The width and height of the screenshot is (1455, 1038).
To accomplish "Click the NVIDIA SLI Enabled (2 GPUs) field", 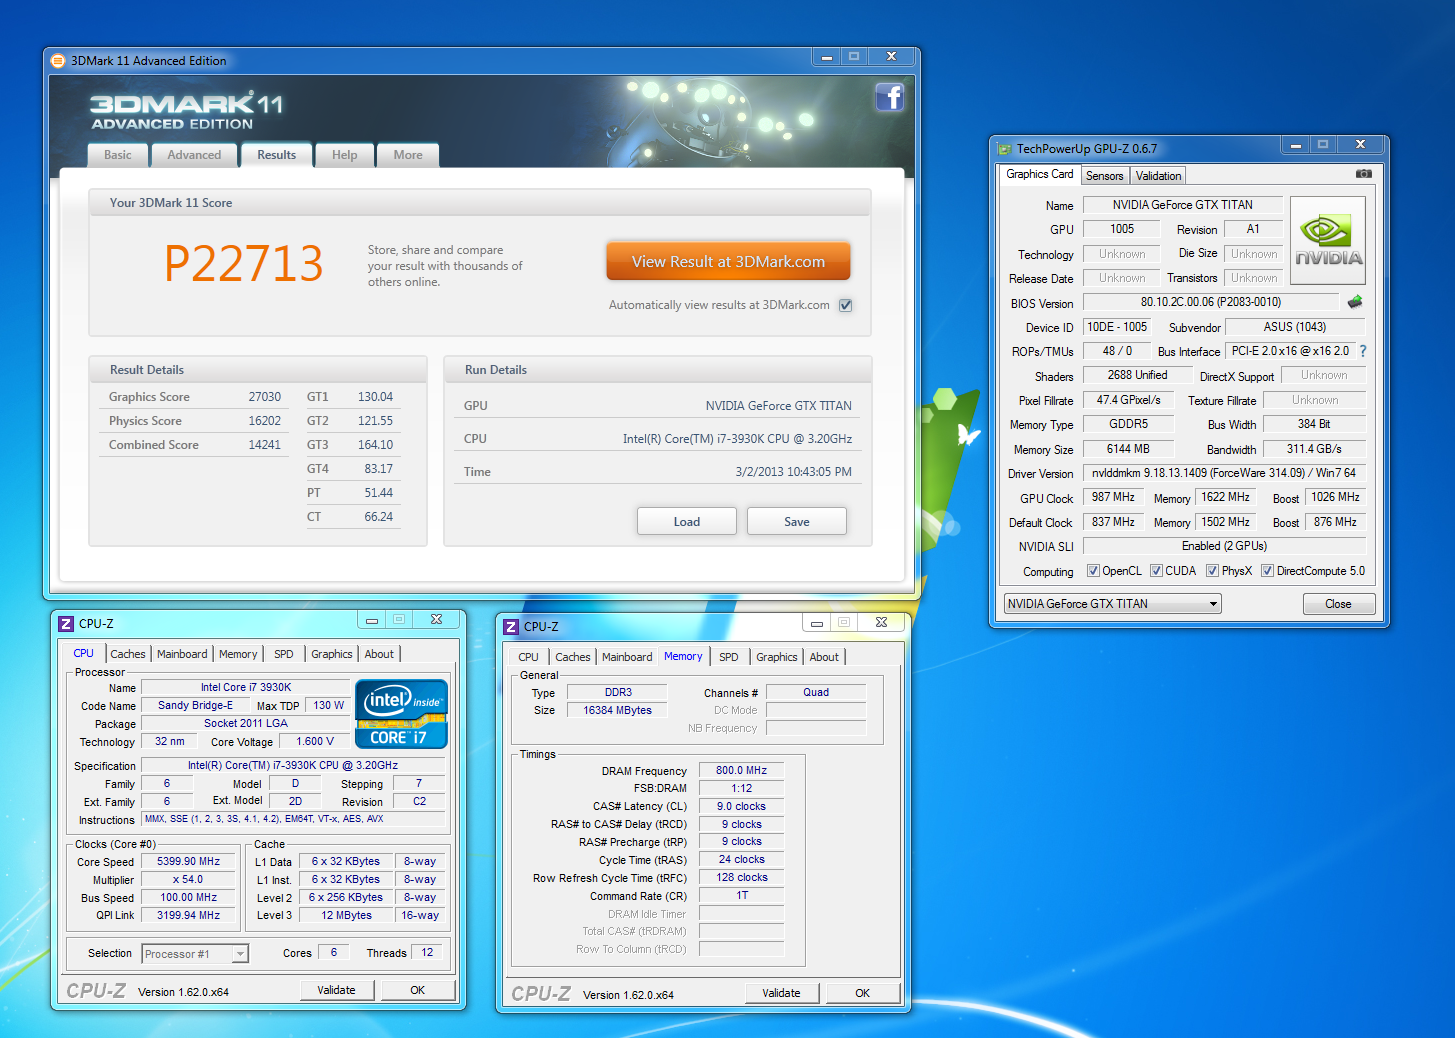I will (1224, 546).
